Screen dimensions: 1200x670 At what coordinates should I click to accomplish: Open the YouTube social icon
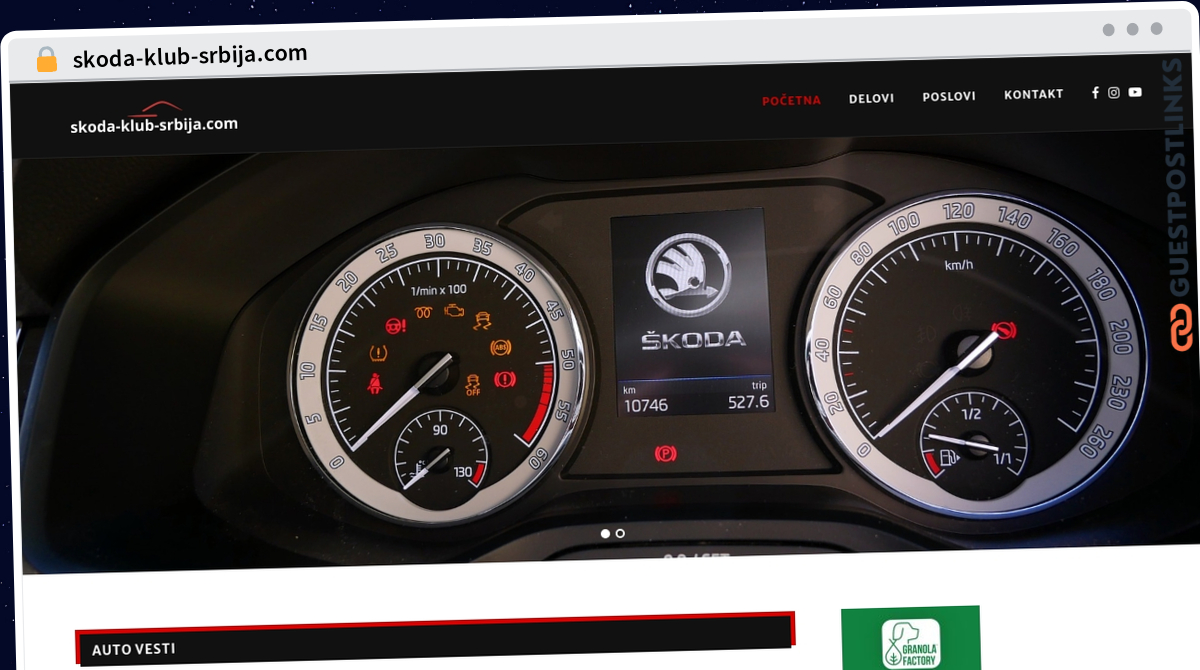[x=1135, y=92]
